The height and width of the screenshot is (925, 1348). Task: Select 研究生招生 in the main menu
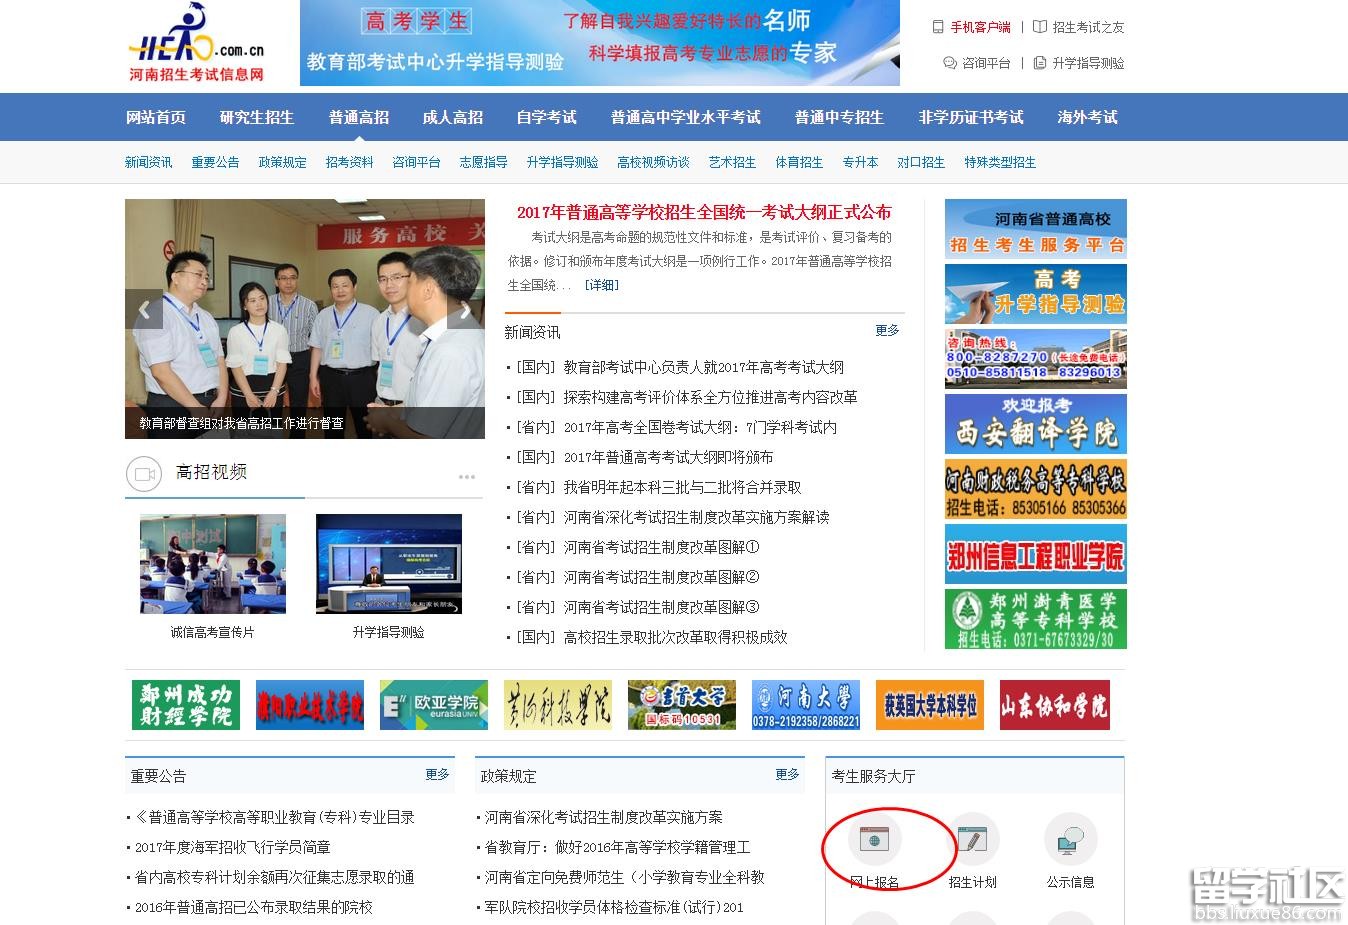(257, 117)
